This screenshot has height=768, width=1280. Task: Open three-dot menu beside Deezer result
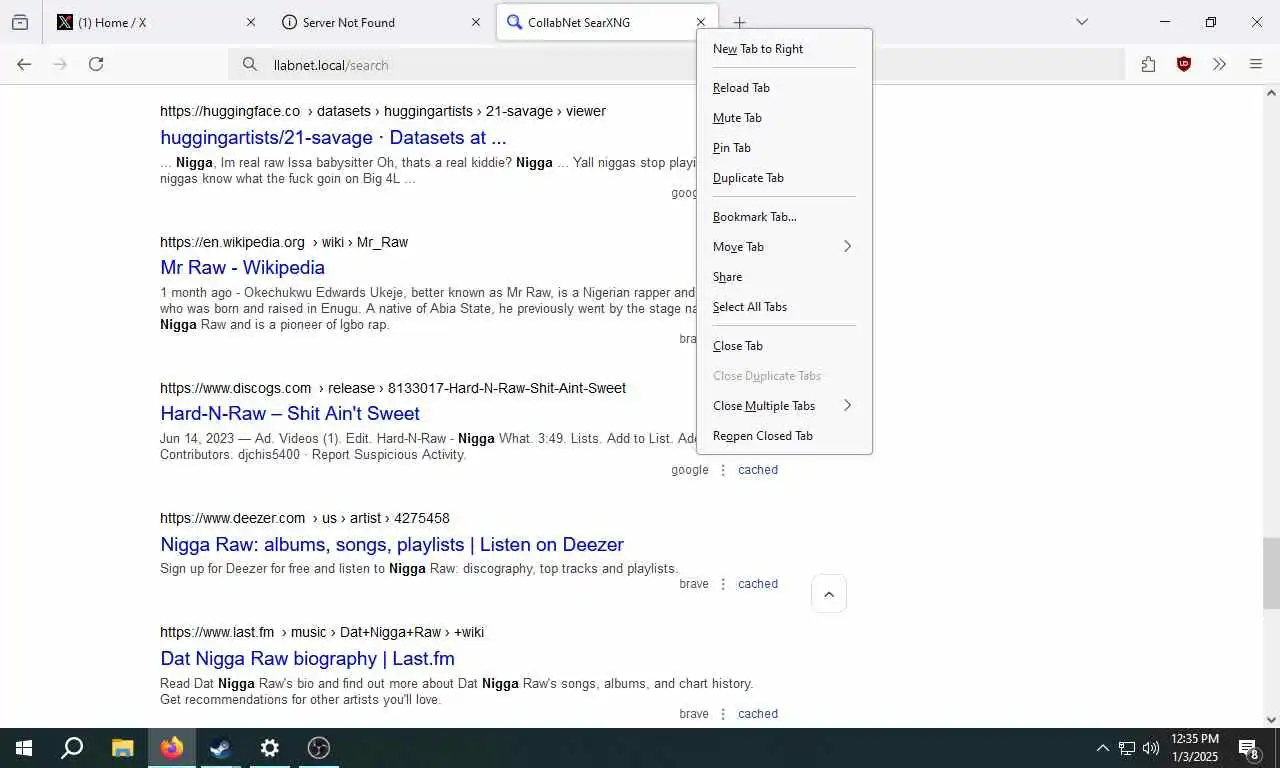(723, 584)
